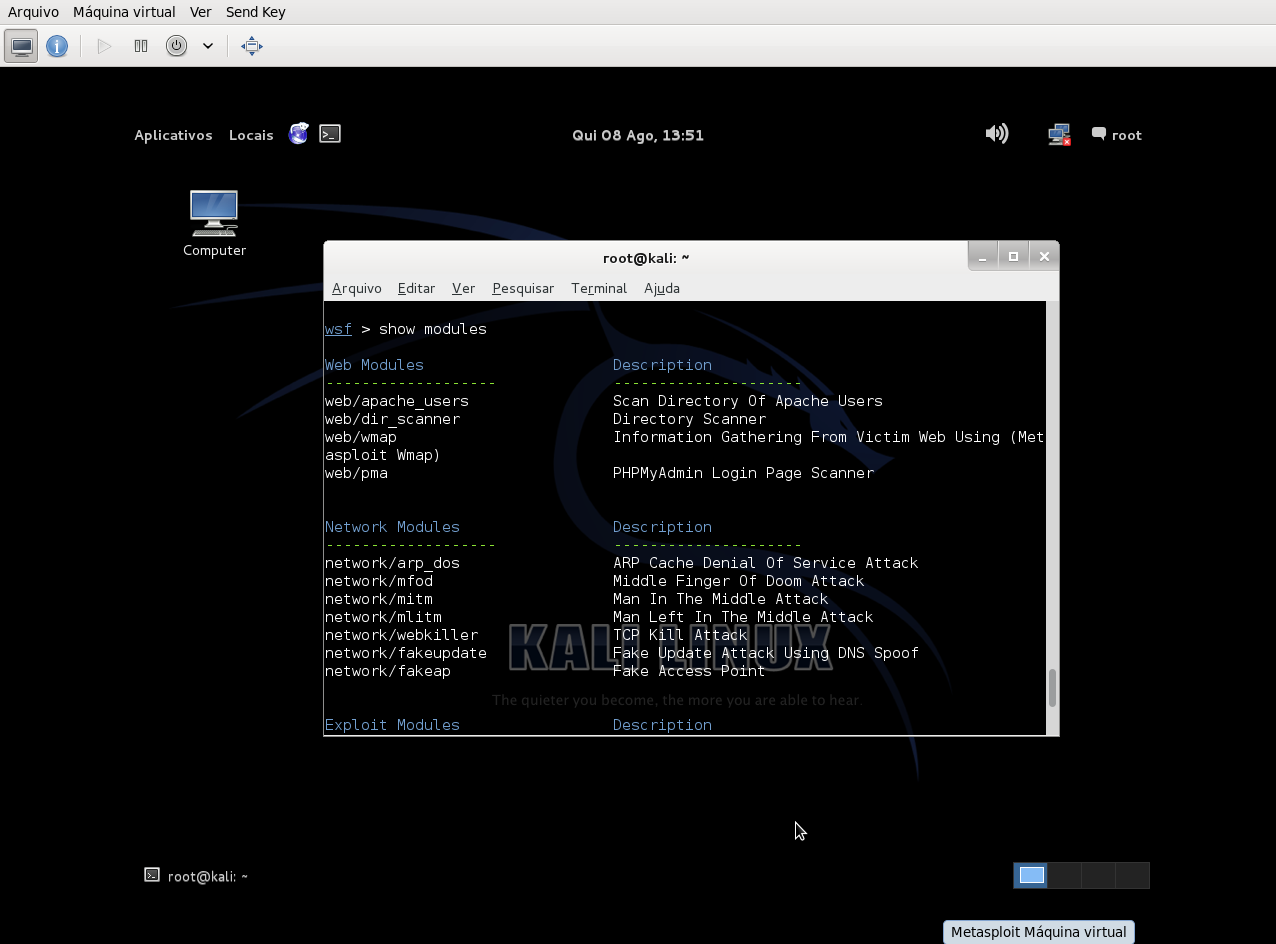Click the 'web/dir_scanner' module line
The image size is (1276, 944).
click(x=392, y=419)
